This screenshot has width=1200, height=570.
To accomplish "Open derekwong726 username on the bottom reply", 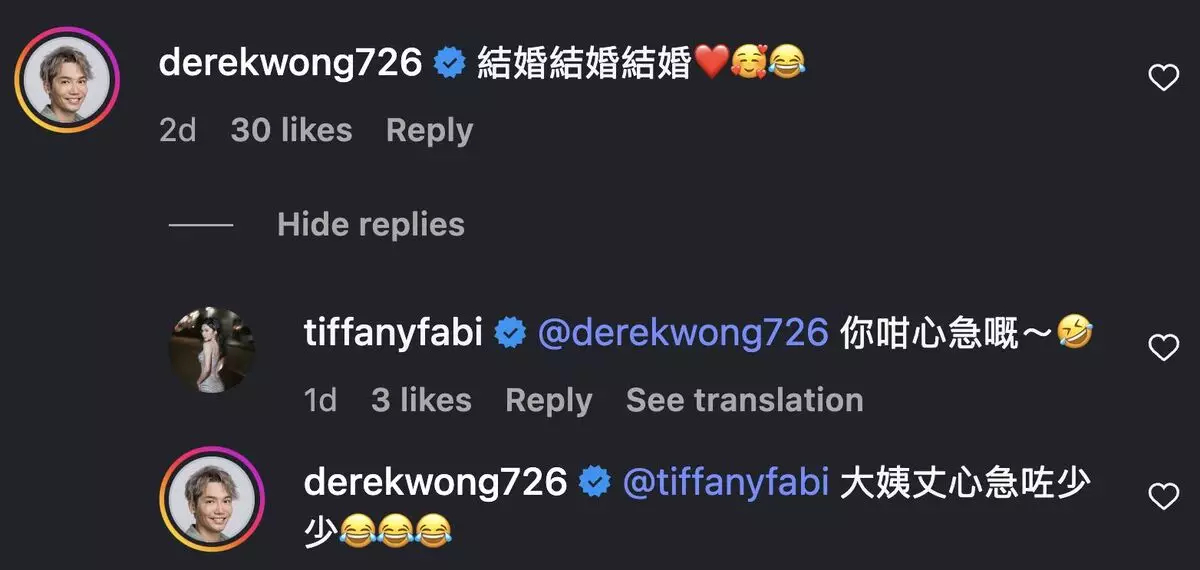I will 435,483.
